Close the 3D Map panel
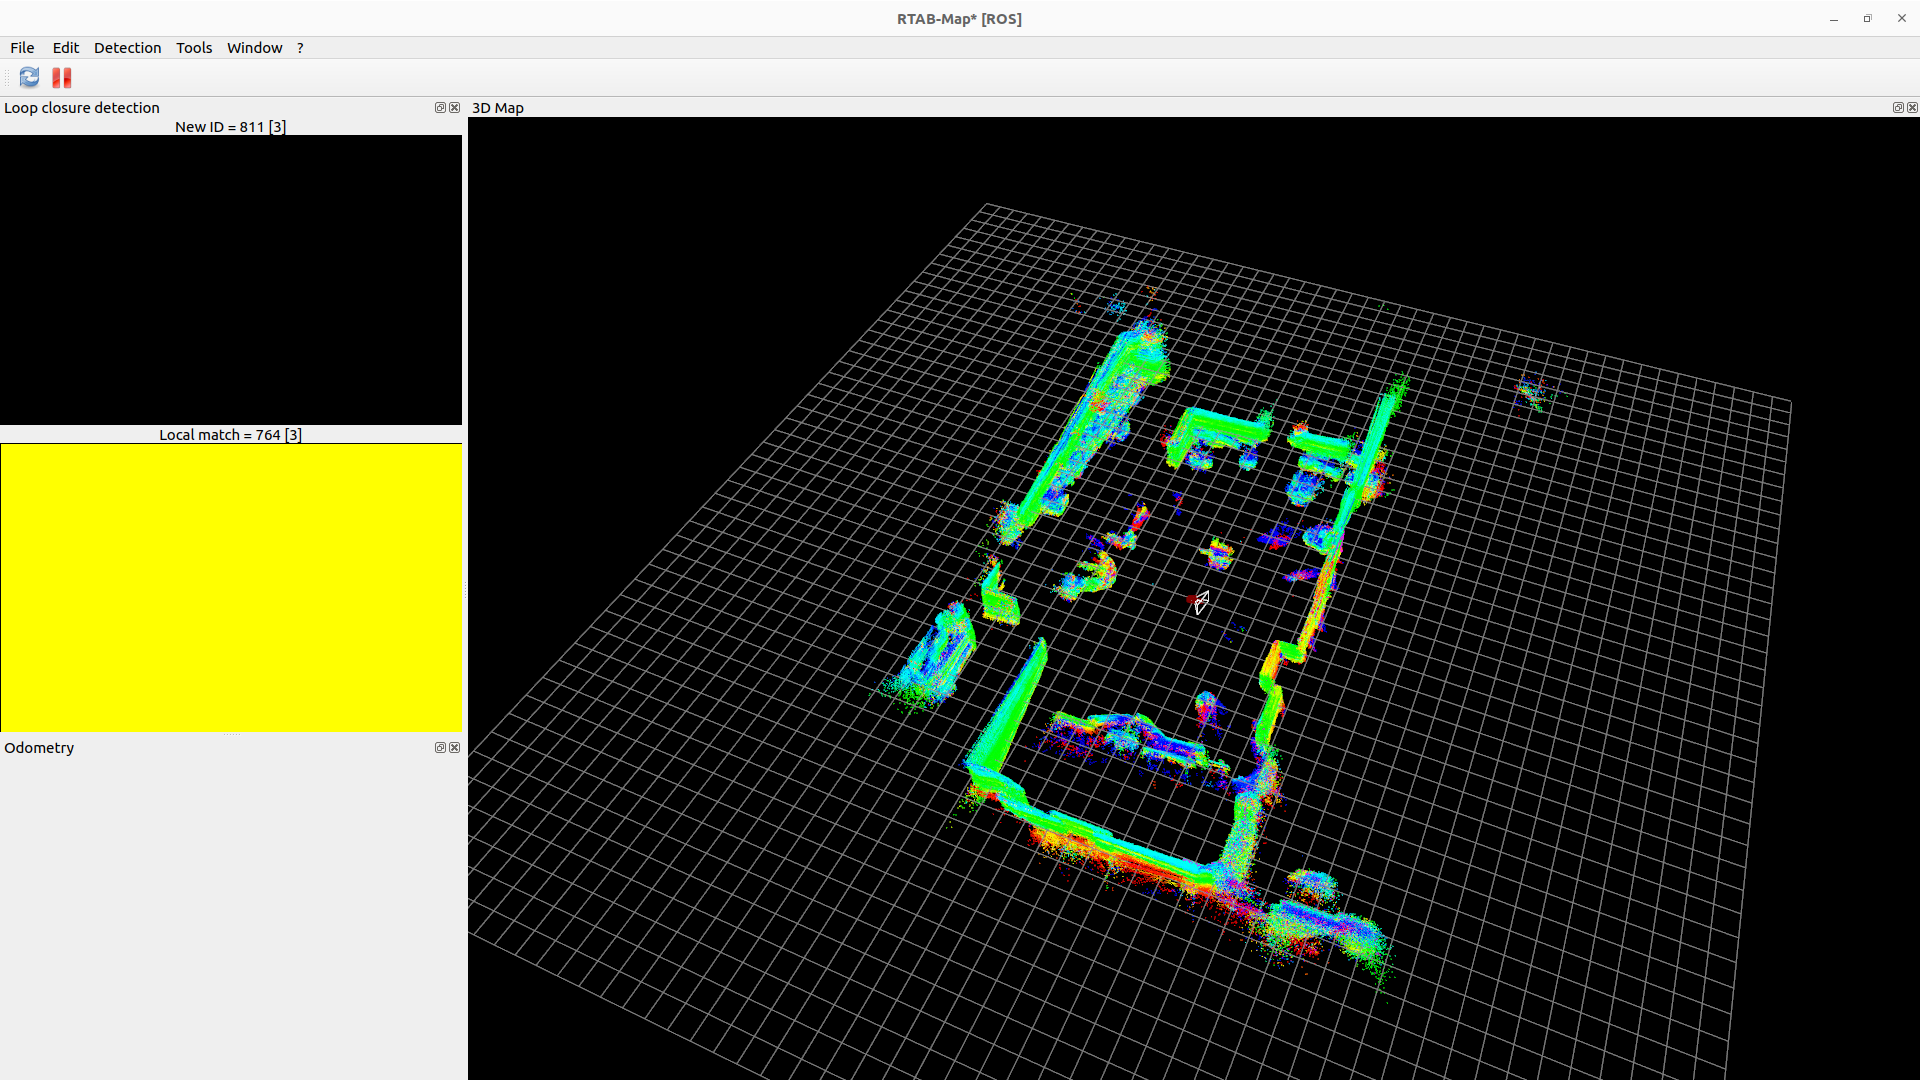The width and height of the screenshot is (1920, 1080). (x=1913, y=107)
